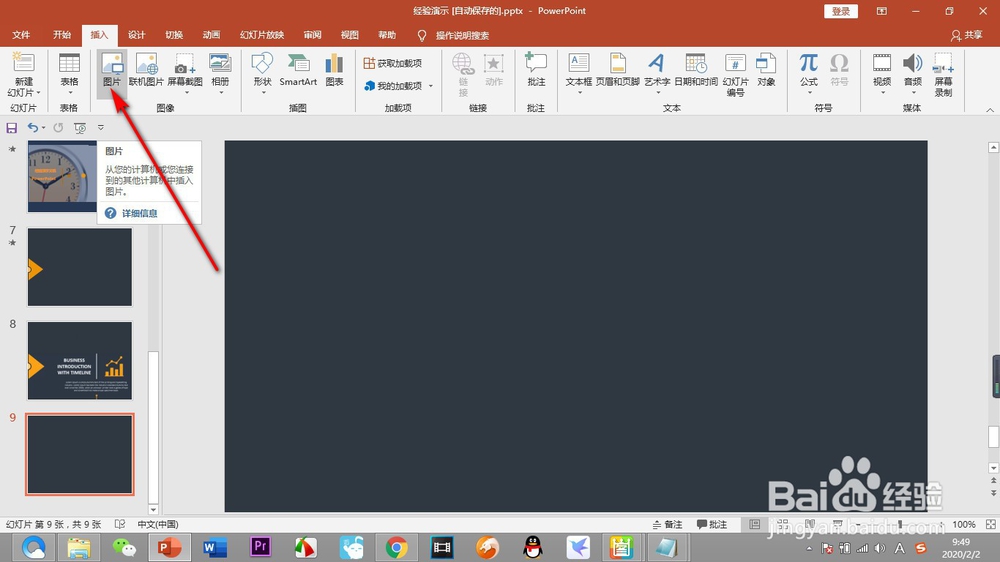Select slide 8 thumbnail with chart icon
The width and height of the screenshot is (1000, 562).
coord(80,360)
